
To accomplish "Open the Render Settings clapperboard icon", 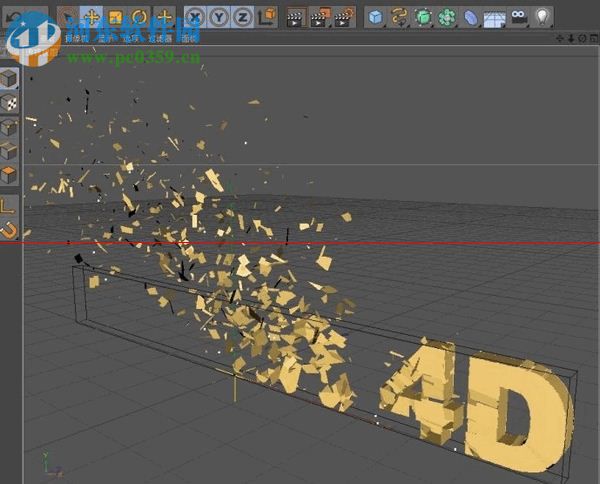I will pyautogui.click(x=344, y=18).
